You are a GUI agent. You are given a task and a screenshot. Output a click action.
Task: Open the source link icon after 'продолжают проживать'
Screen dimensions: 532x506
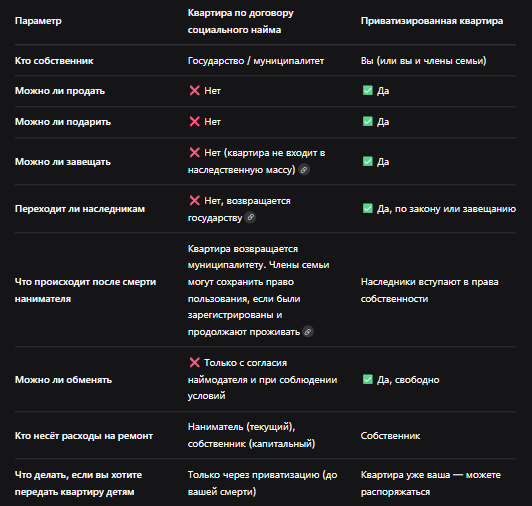tap(308, 332)
